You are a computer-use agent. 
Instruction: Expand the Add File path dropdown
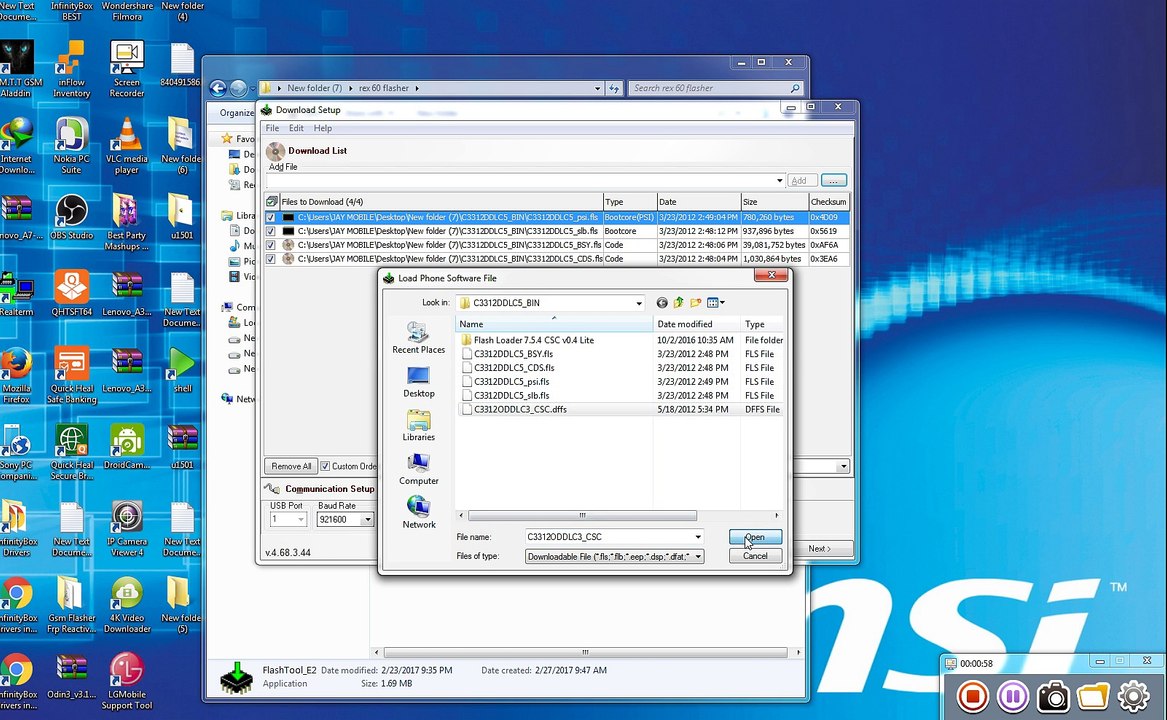[x=779, y=181]
